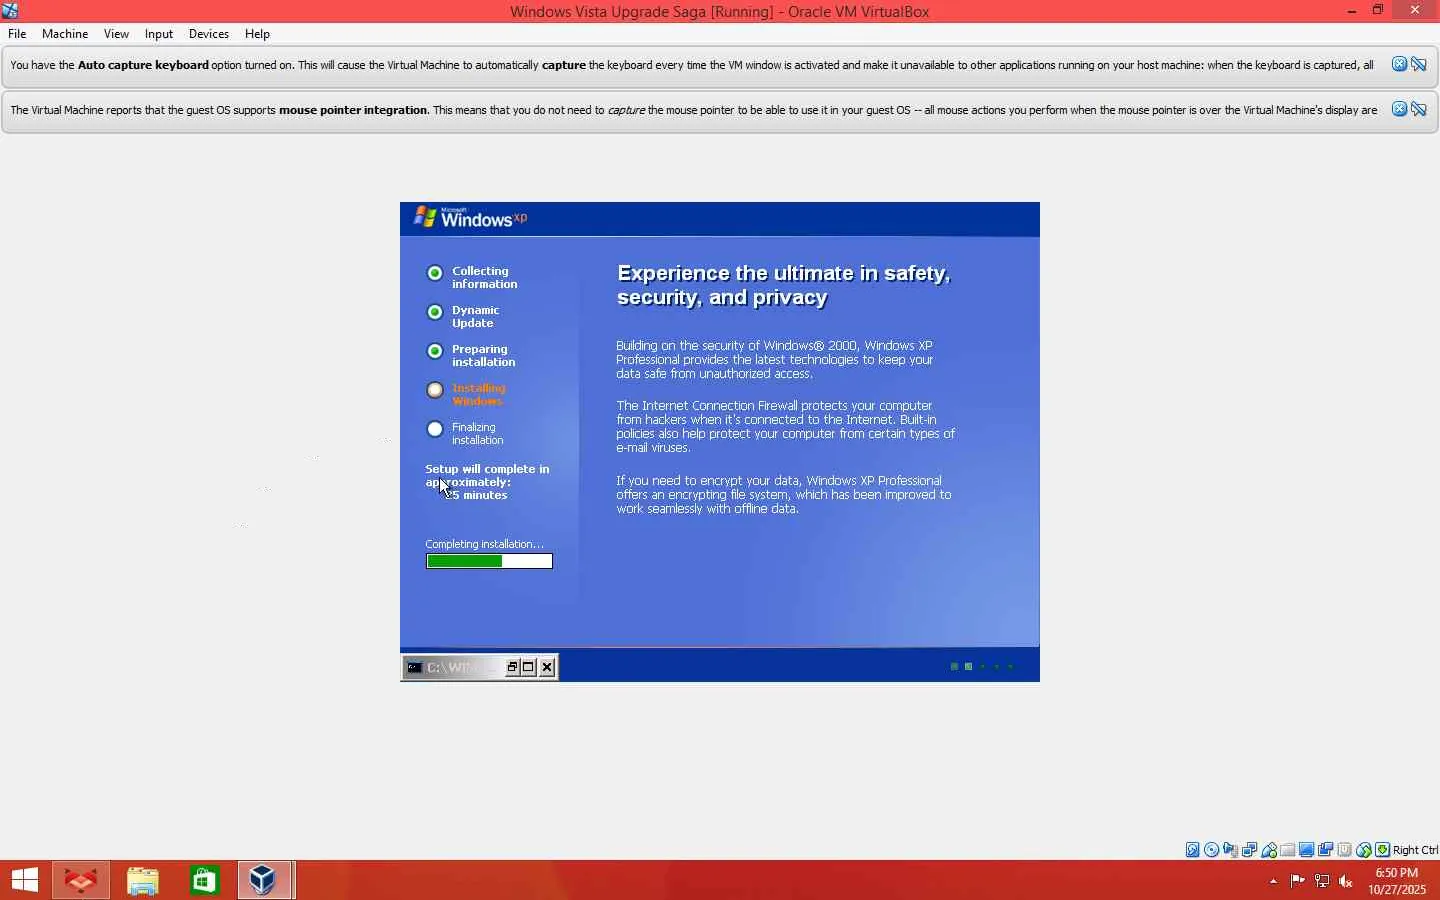Click the Windows XP logo in setup
The image size is (1440, 900).
(x=470, y=218)
